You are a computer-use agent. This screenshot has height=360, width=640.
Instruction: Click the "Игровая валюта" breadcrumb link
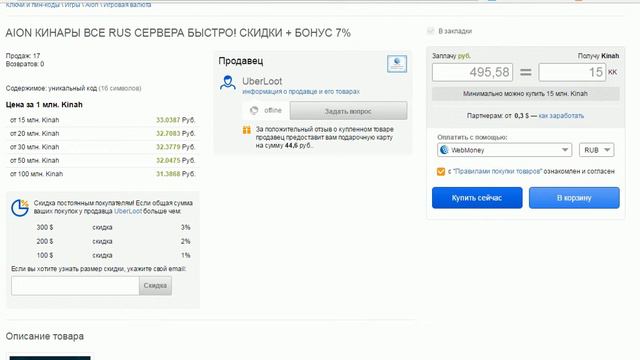click(127, 4)
